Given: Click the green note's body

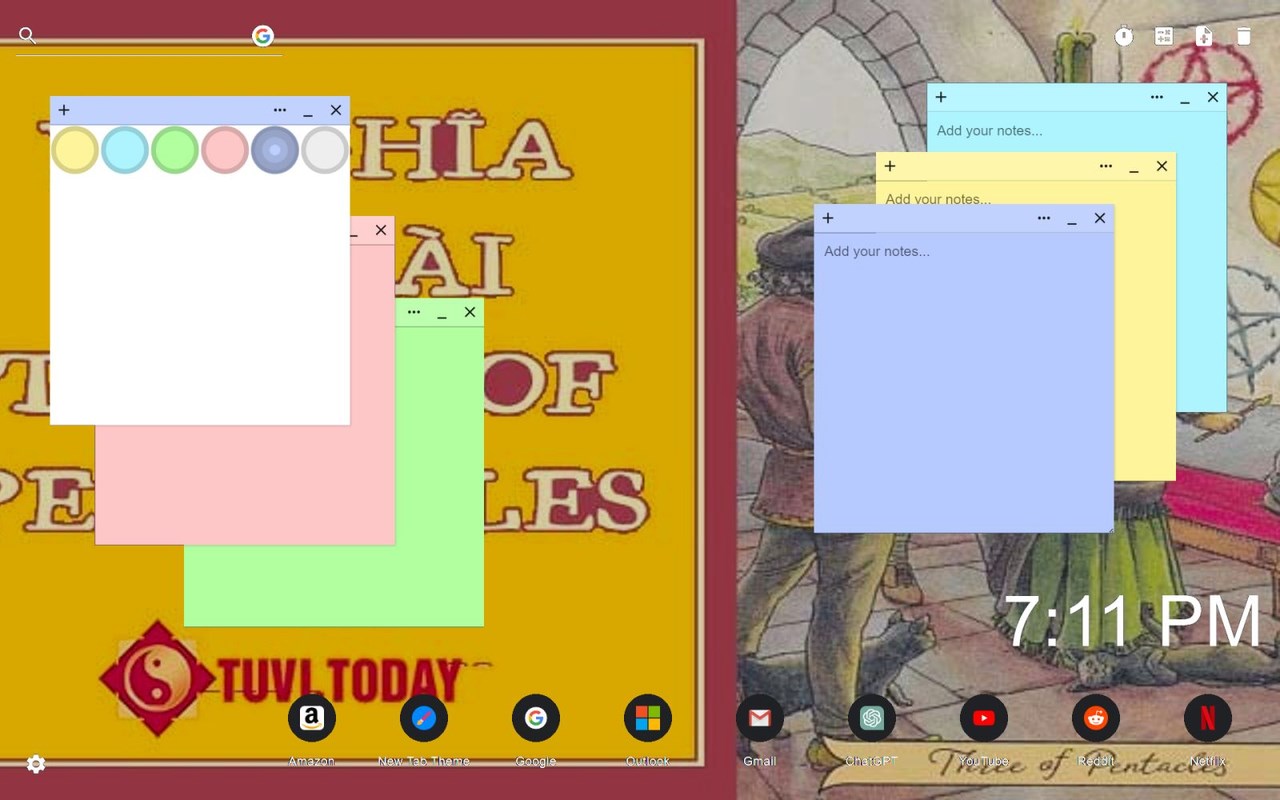Looking at the screenshot, I should (x=439, y=475).
